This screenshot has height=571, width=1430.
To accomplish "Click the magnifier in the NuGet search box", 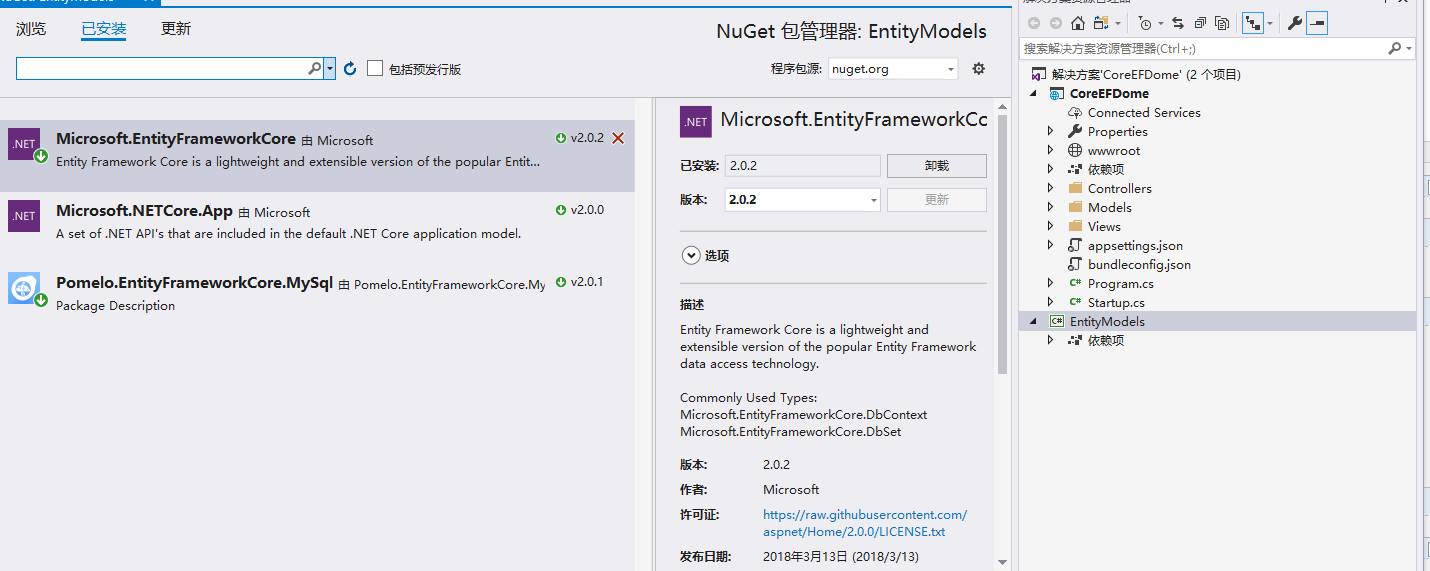I will (314, 68).
